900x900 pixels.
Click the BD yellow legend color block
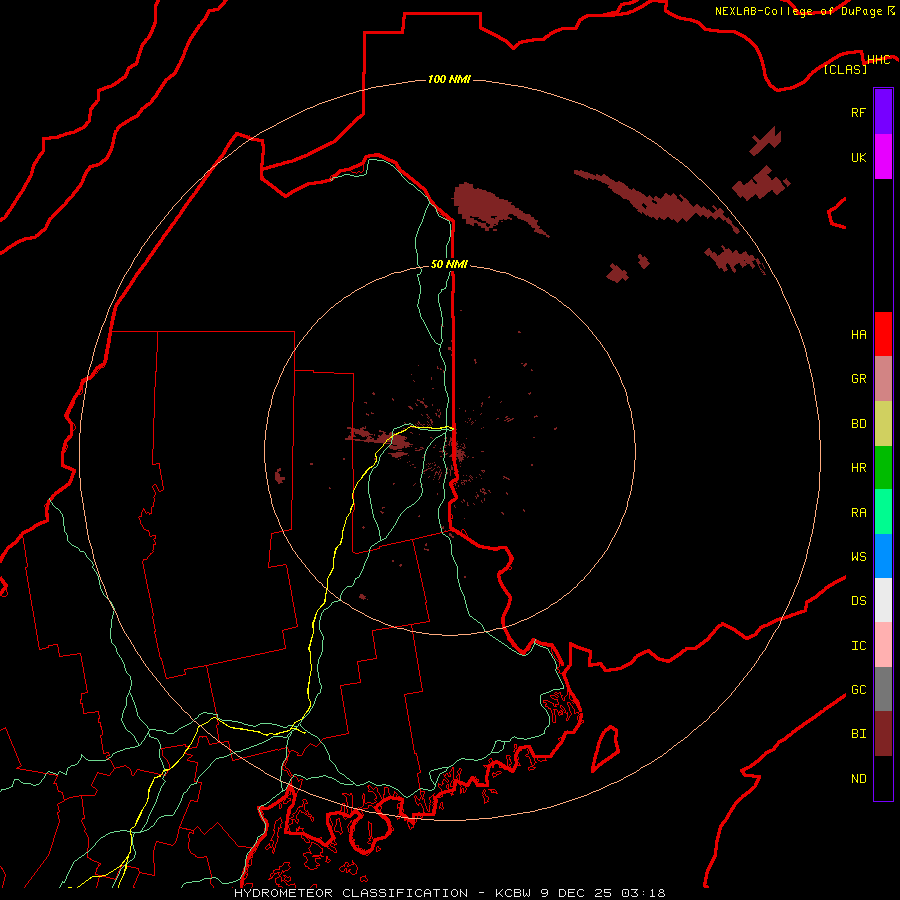tap(883, 423)
